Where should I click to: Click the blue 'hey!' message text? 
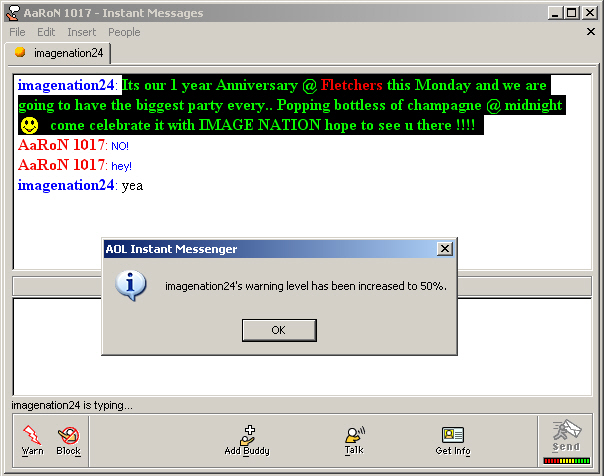[121, 166]
